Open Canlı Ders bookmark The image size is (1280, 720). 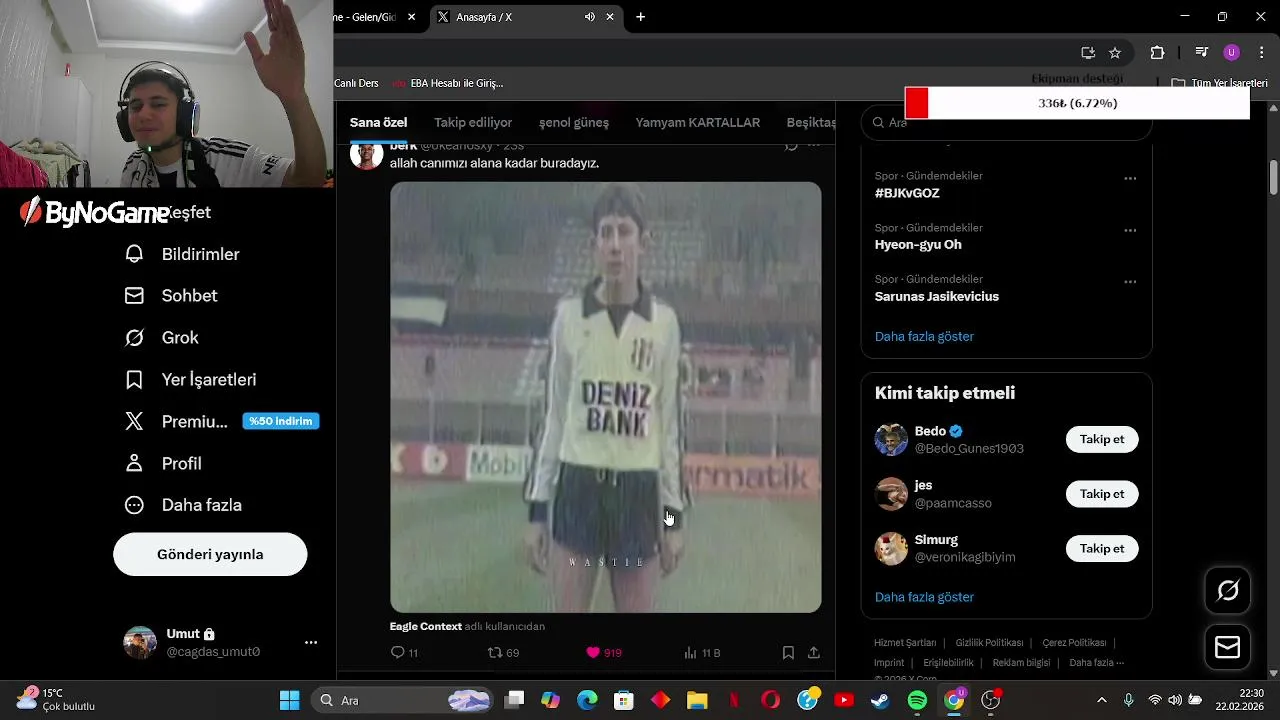pyautogui.click(x=356, y=83)
